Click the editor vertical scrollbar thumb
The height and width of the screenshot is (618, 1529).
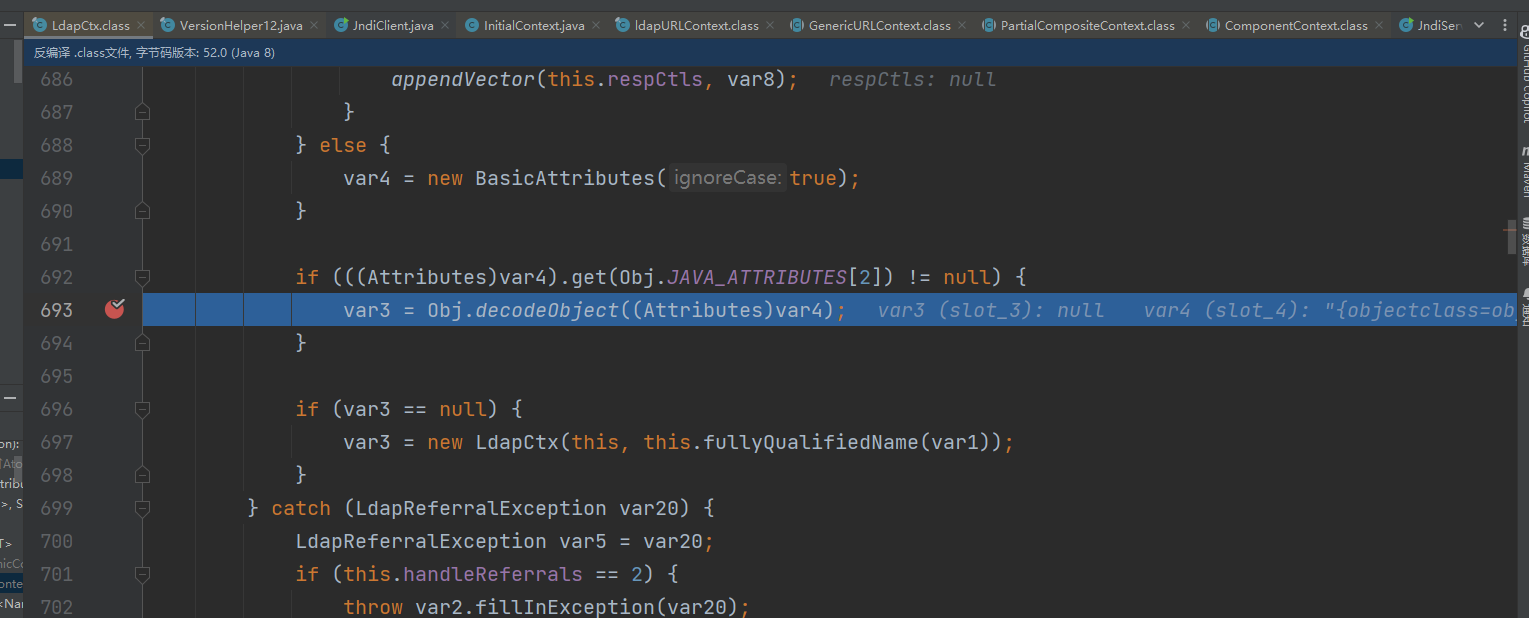tap(1511, 238)
